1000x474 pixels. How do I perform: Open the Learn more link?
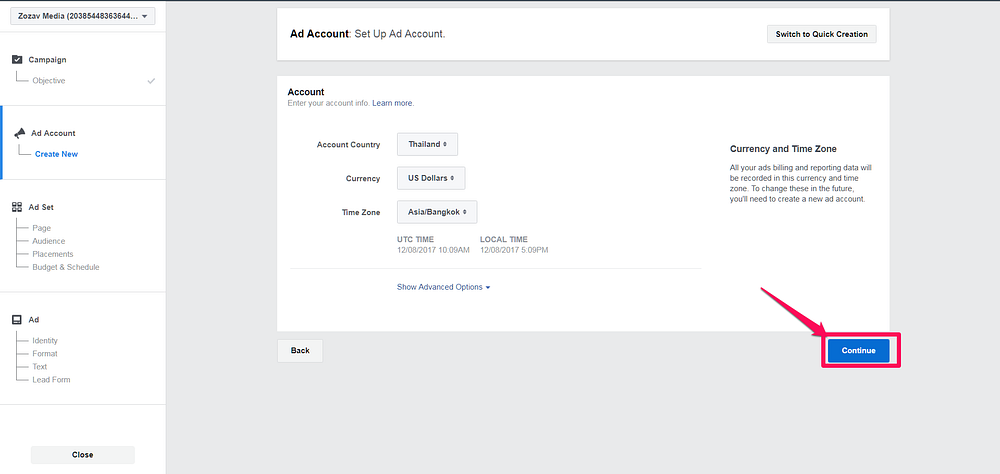(x=393, y=103)
